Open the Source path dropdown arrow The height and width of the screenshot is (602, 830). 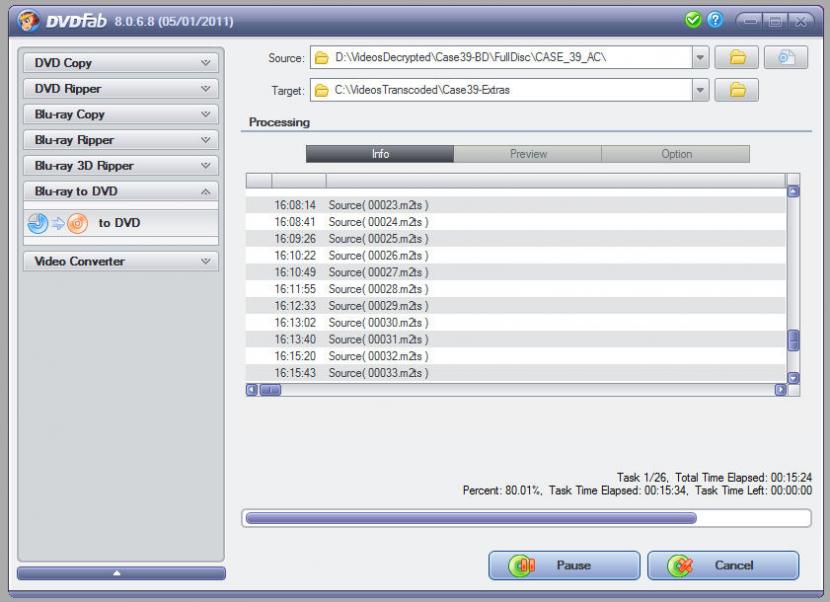pyautogui.click(x=700, y=57)
